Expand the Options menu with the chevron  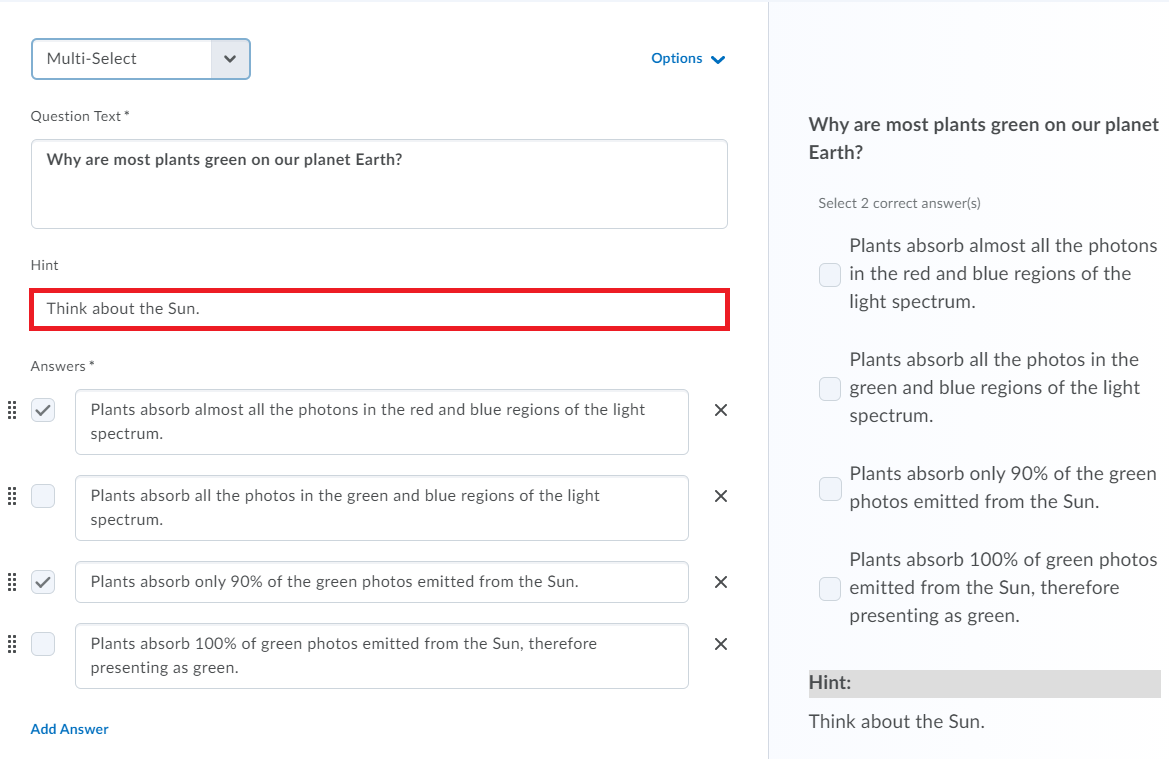[718, 59]
